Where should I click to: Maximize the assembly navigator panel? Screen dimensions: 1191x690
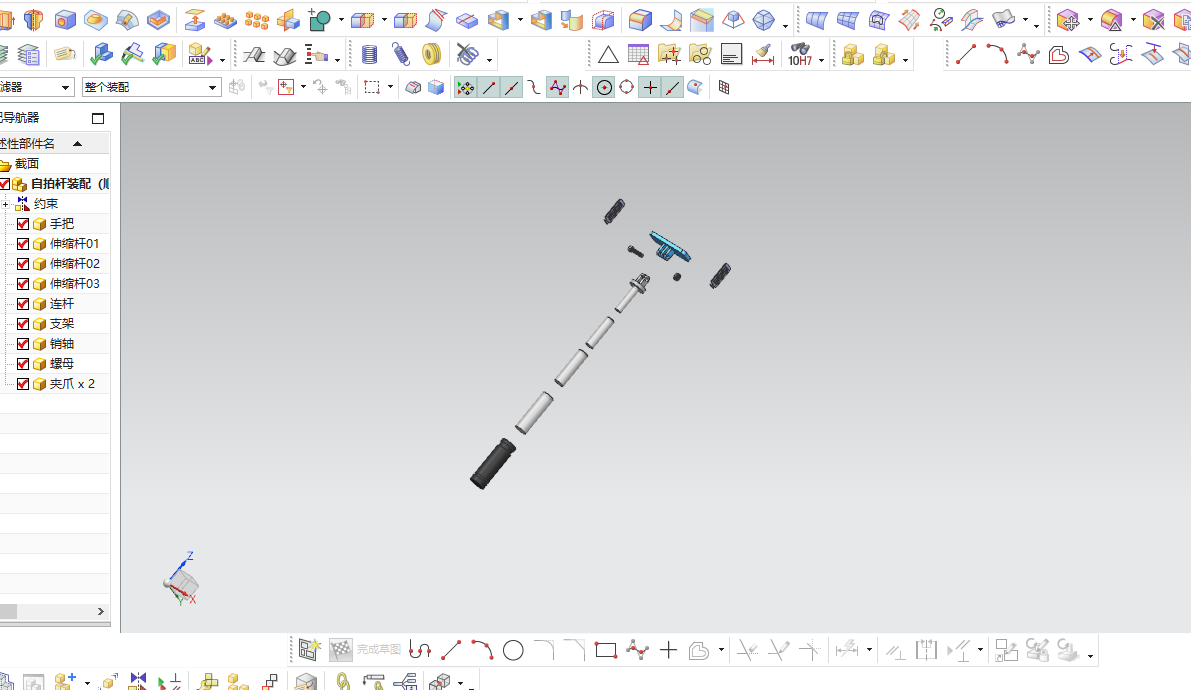pos(98,119)
